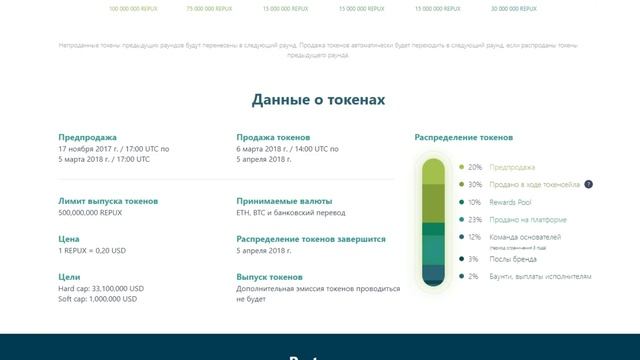
Task: Click the 2% bounty legend bullet
Action: (462, 276)
